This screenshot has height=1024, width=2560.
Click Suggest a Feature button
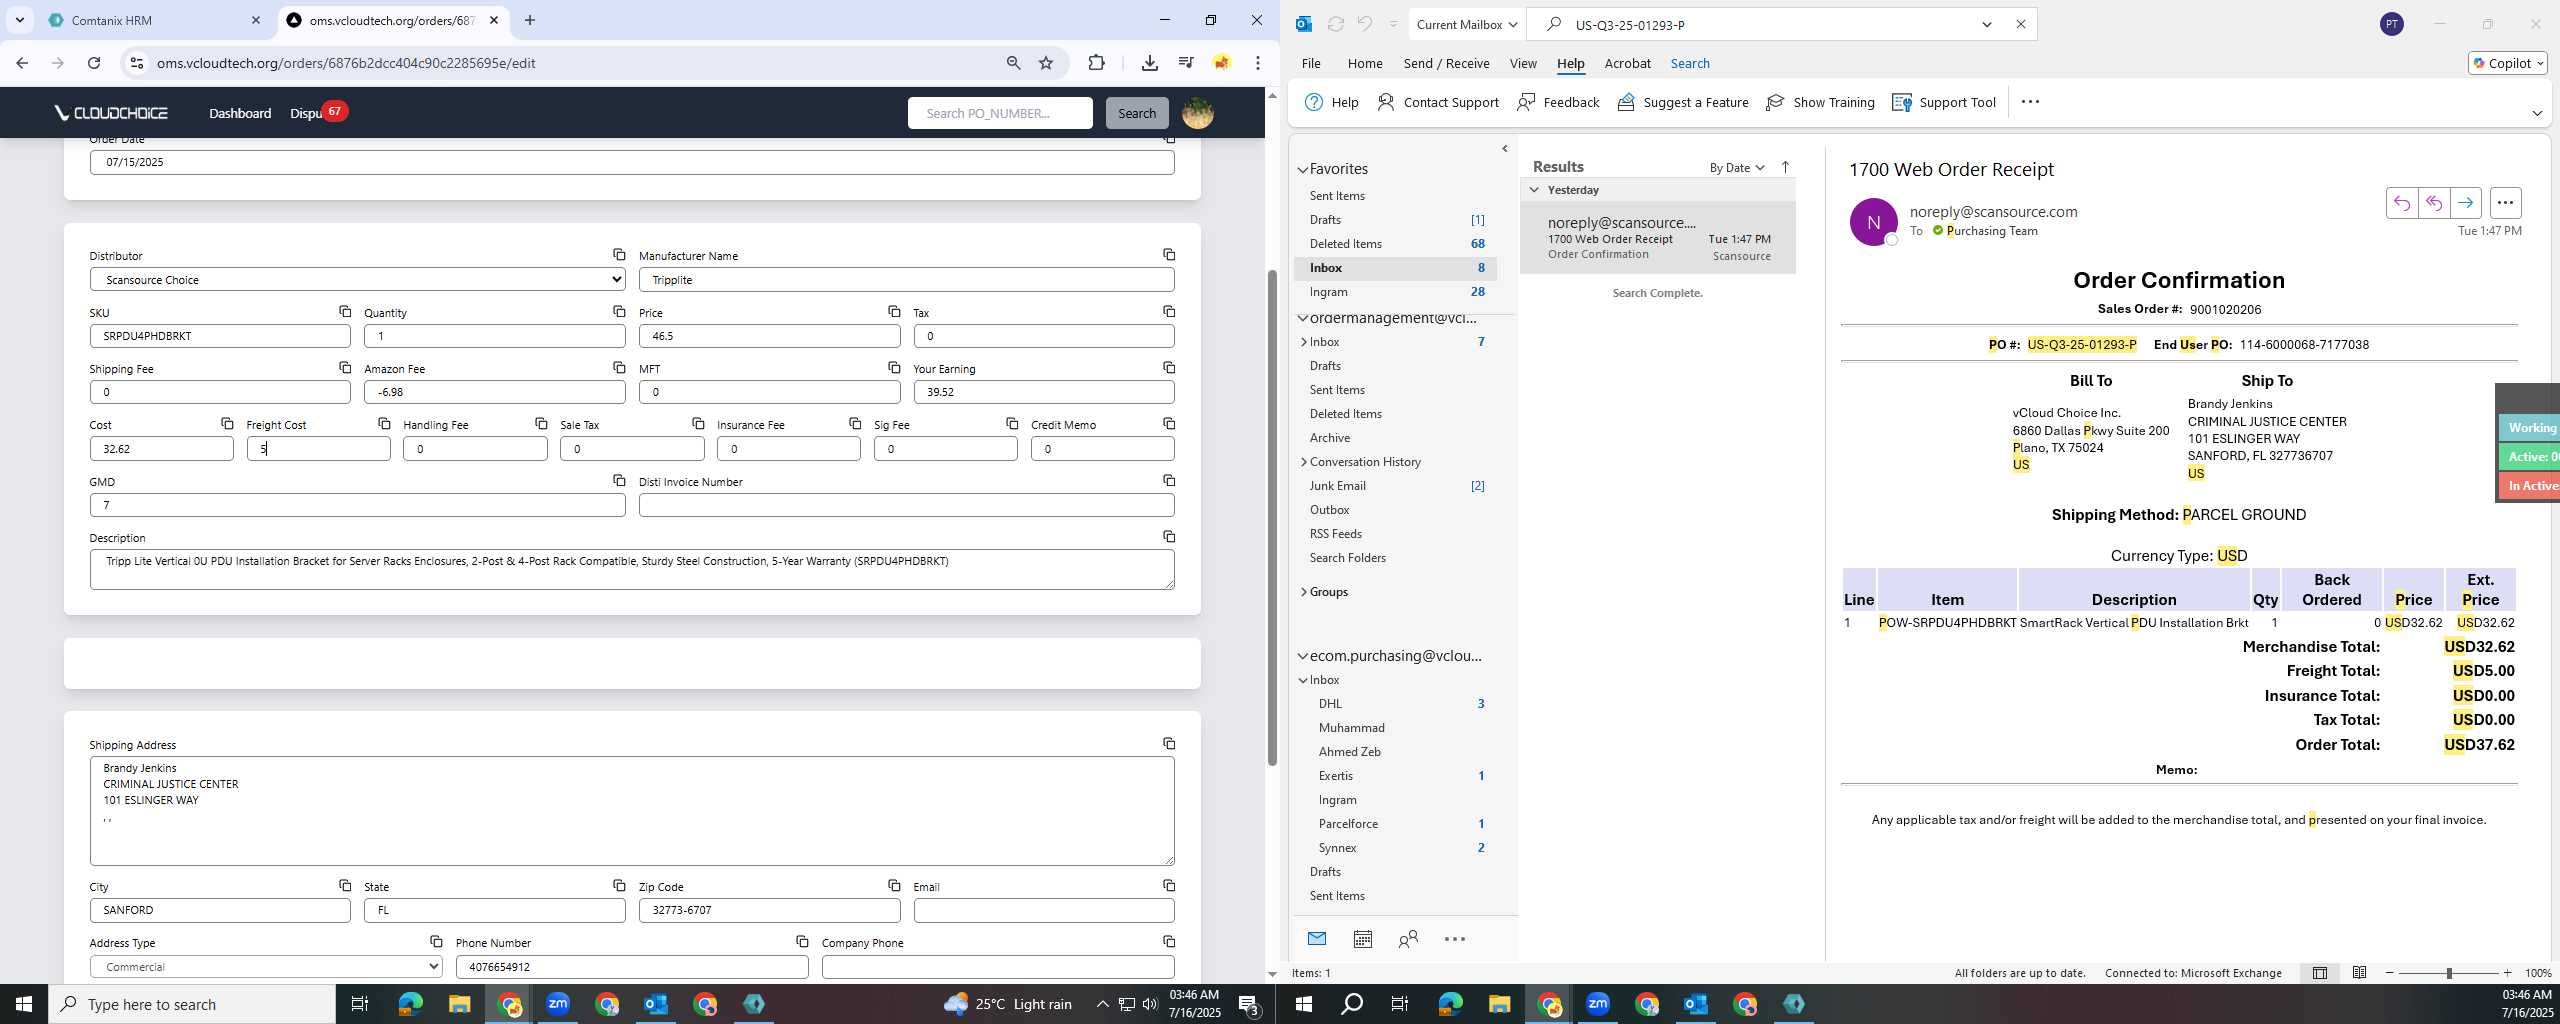coord(1683,102)
